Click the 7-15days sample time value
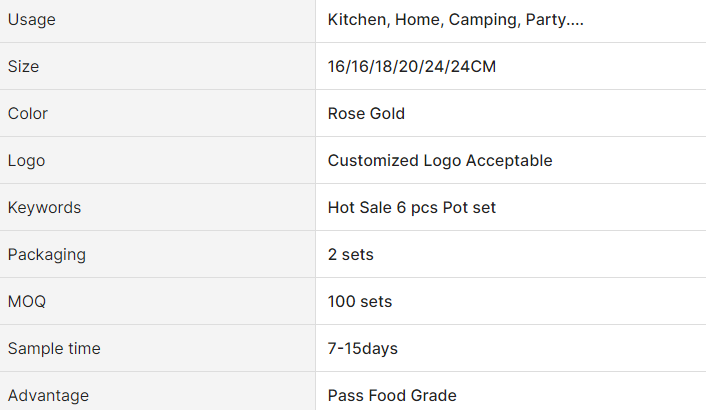Screen dimensions: 706x410 point(363,349)
